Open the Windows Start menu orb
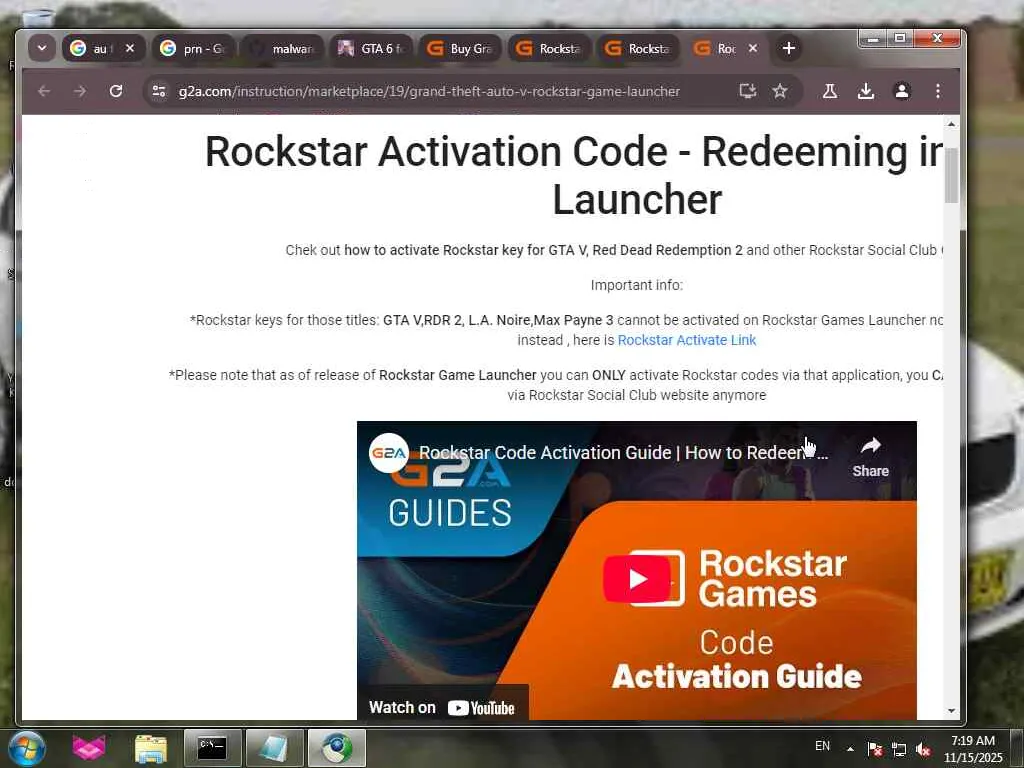The image size is (1024, 768). click(x=26, y=748)
